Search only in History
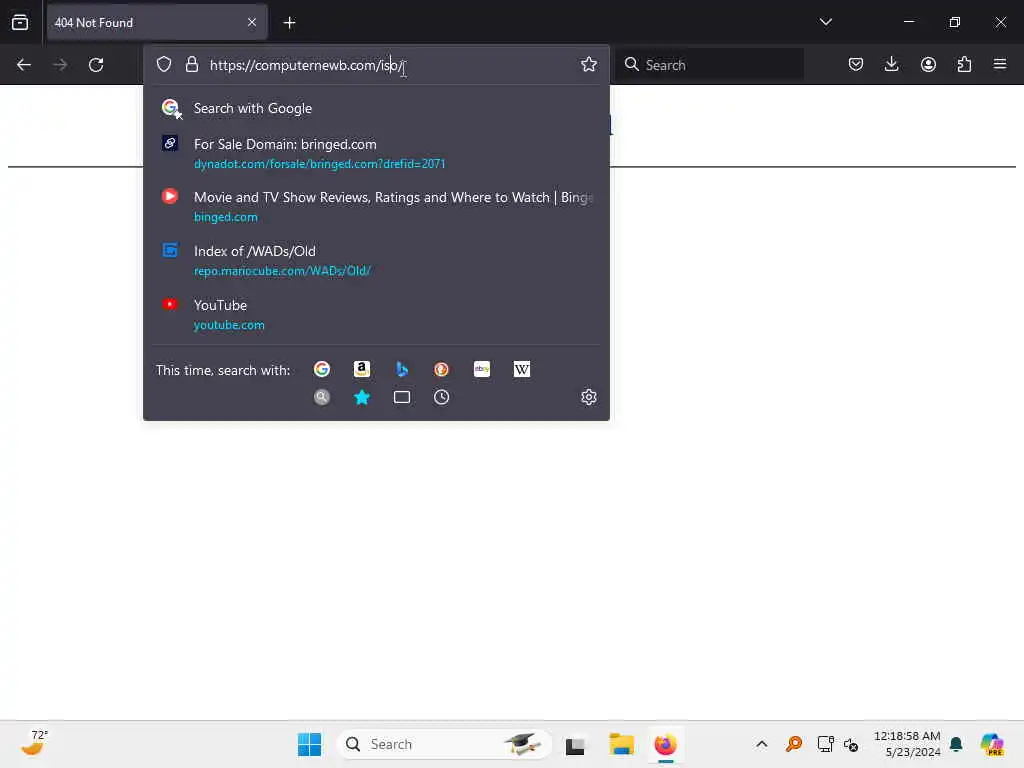 coord(441,397)
